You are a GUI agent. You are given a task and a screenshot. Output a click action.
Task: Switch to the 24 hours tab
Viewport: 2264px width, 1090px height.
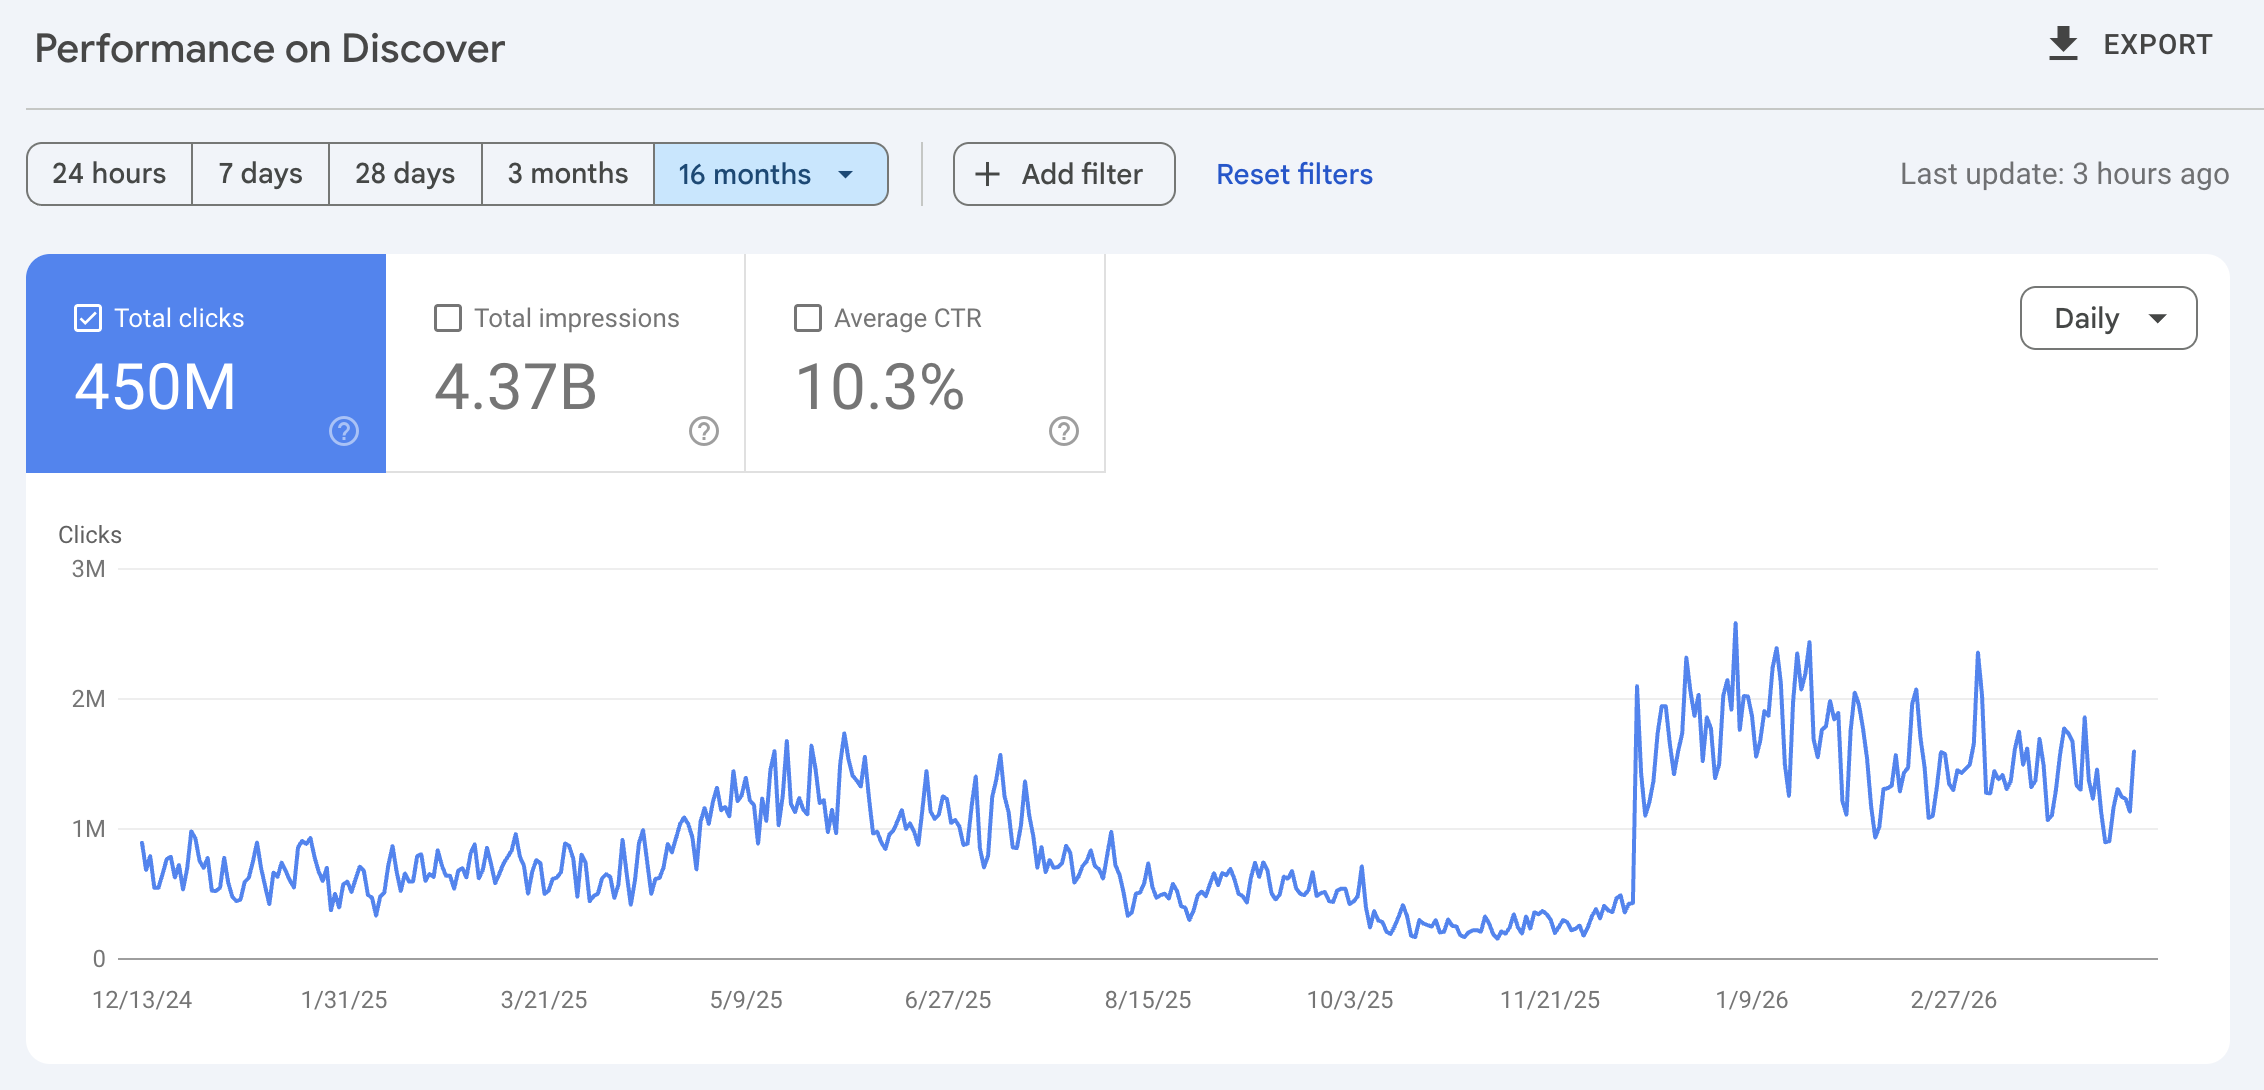click(110, 174)
